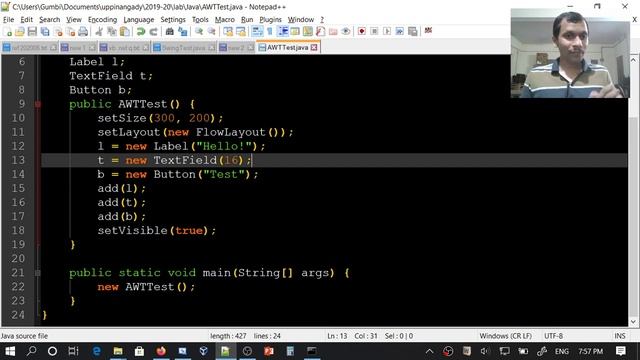Screen dimensions: 640x360
Task: Open the Macro menu
Action: pyautogui.click(x=224, y=20)
